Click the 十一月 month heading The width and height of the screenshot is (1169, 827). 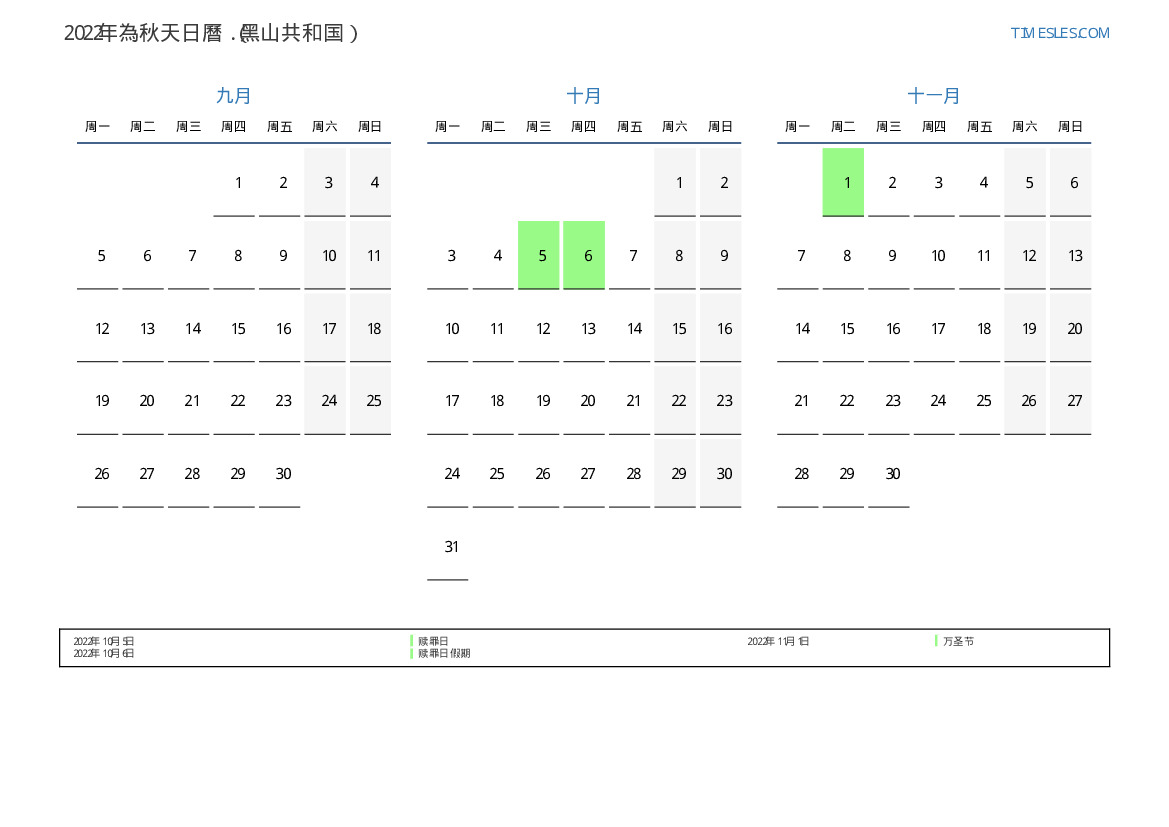tap(934, 96)
